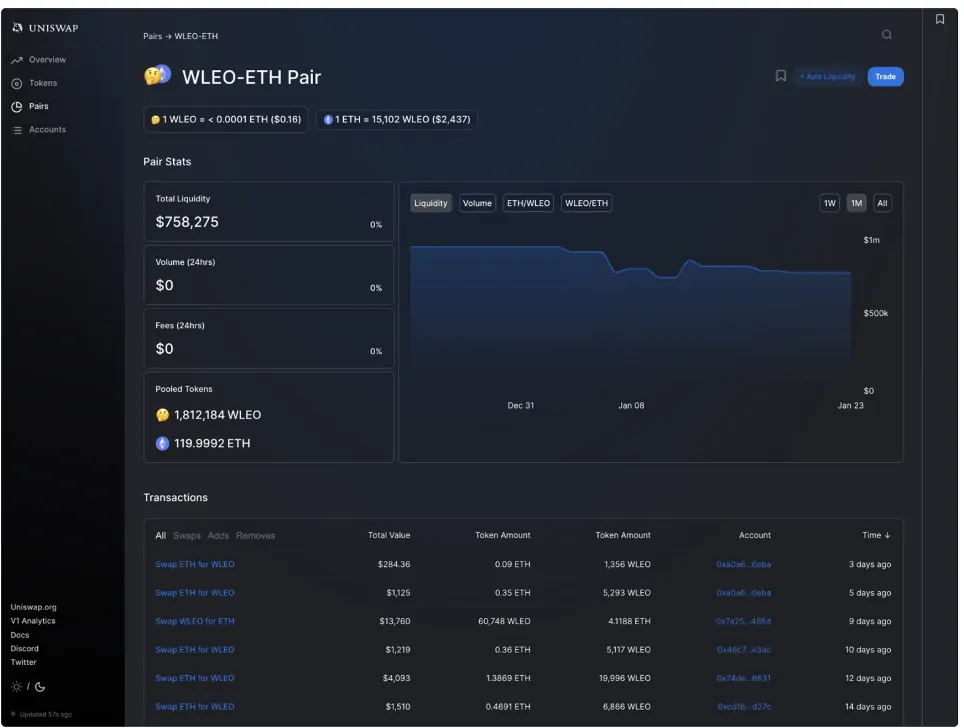Click the Accounts list icon
Screen dimensions: 964x728
(17, 130)
